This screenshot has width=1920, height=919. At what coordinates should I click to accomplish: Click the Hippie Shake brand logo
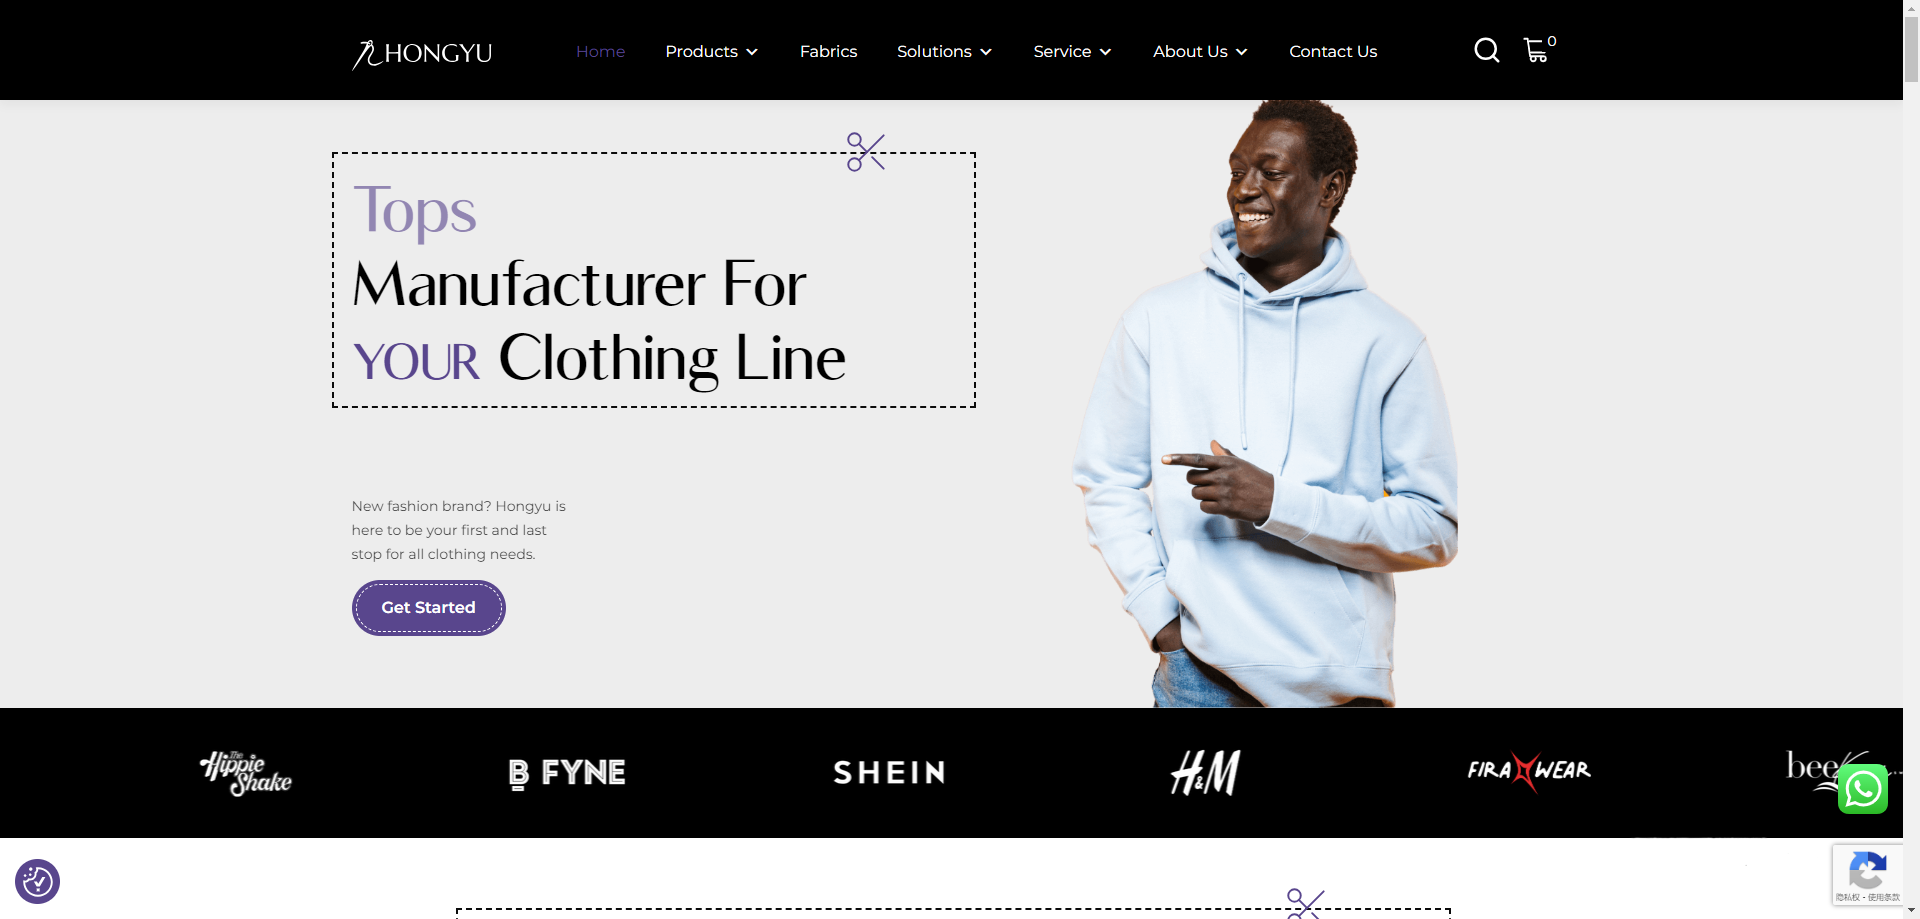point(246,772)
